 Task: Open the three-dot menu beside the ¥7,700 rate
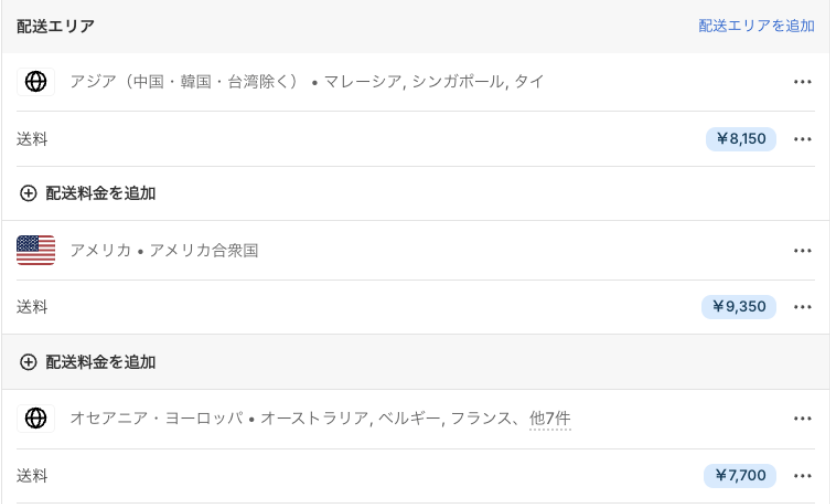802,475
